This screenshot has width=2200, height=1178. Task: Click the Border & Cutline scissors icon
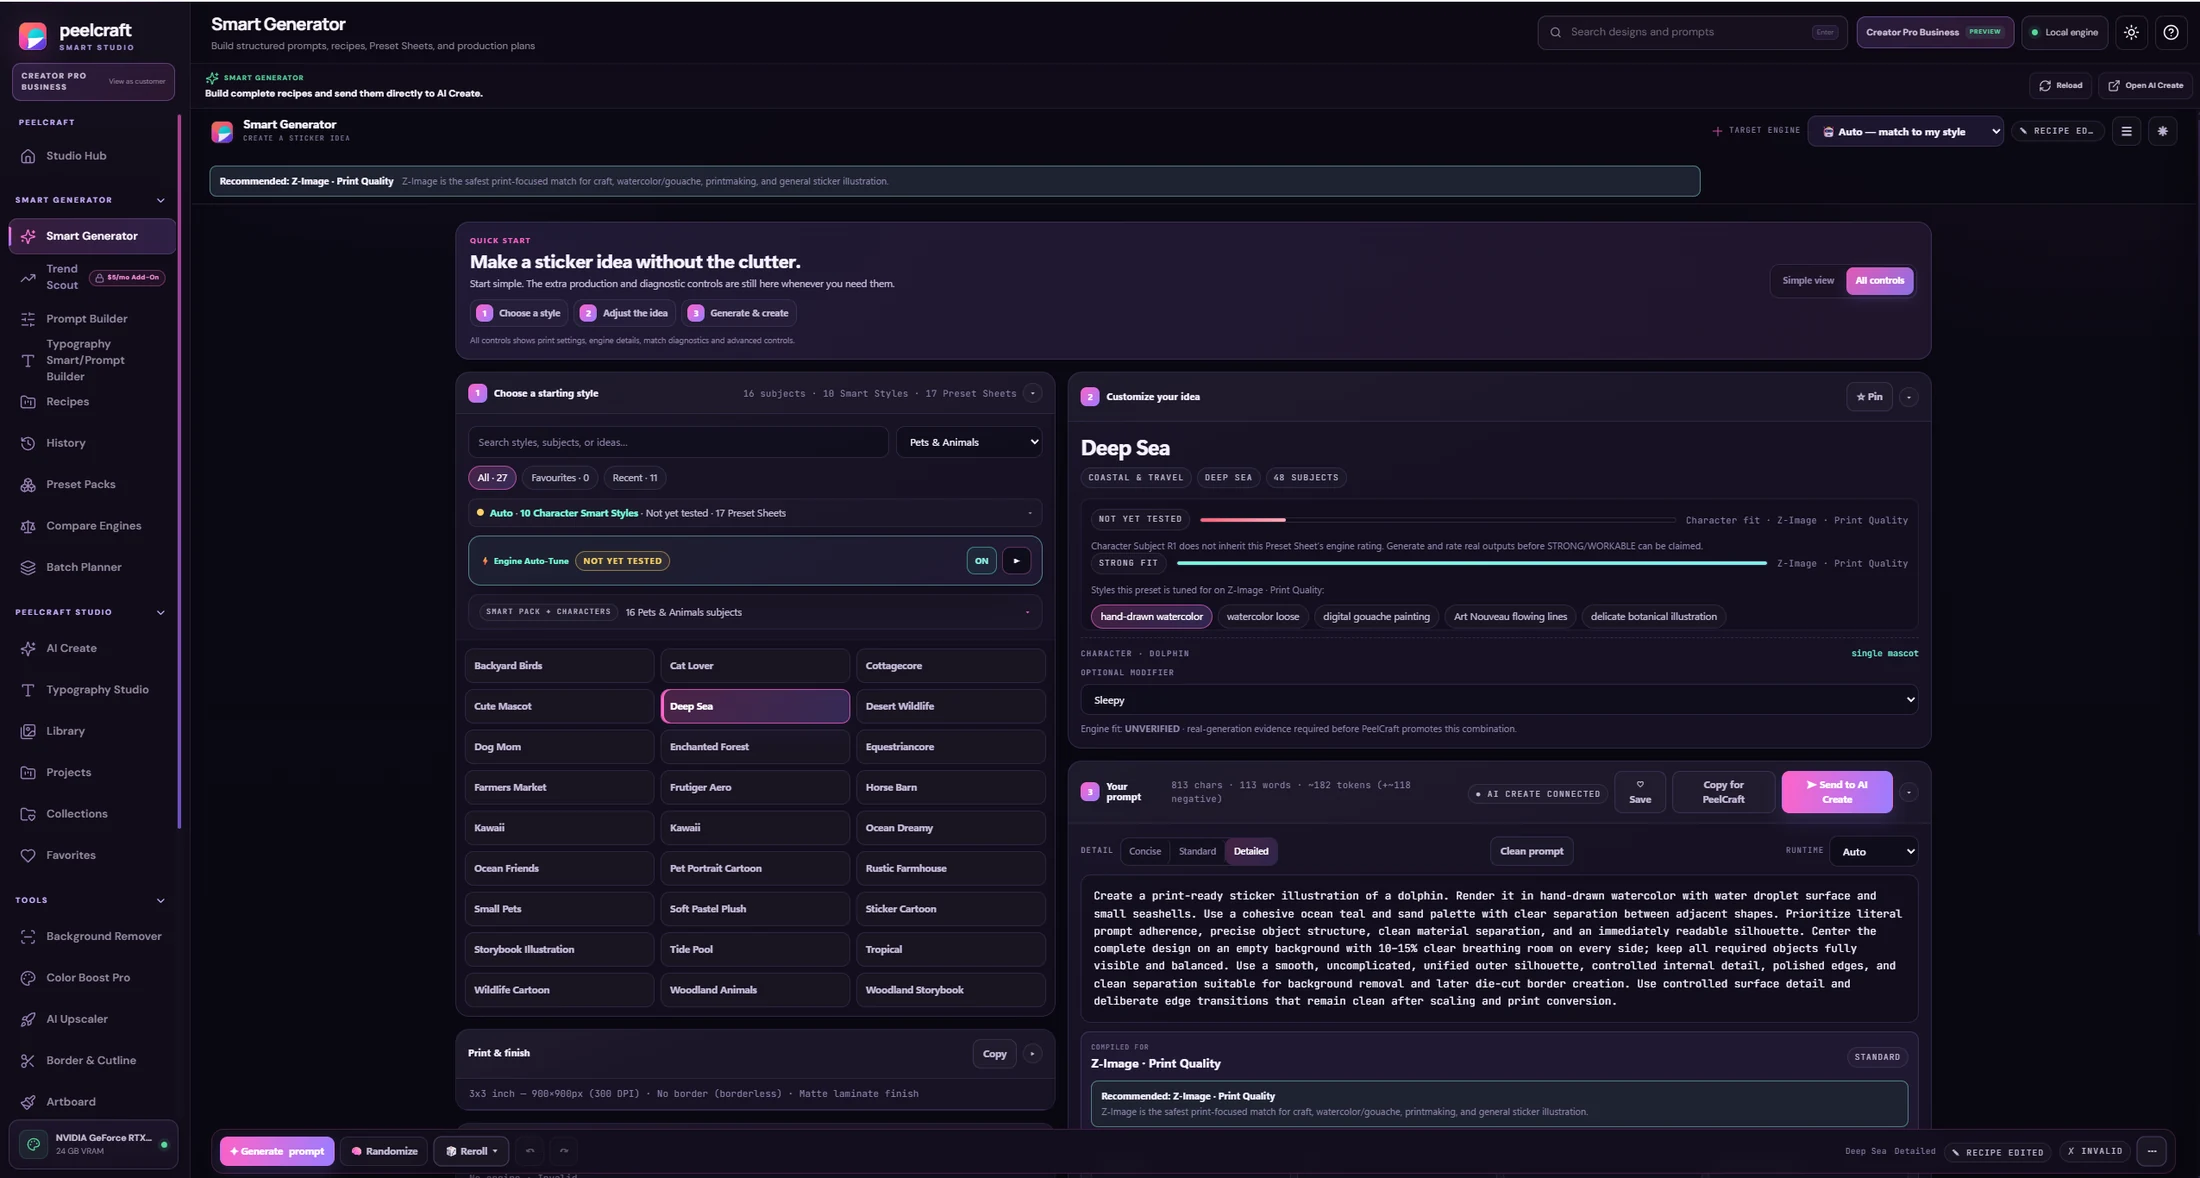28,1061
